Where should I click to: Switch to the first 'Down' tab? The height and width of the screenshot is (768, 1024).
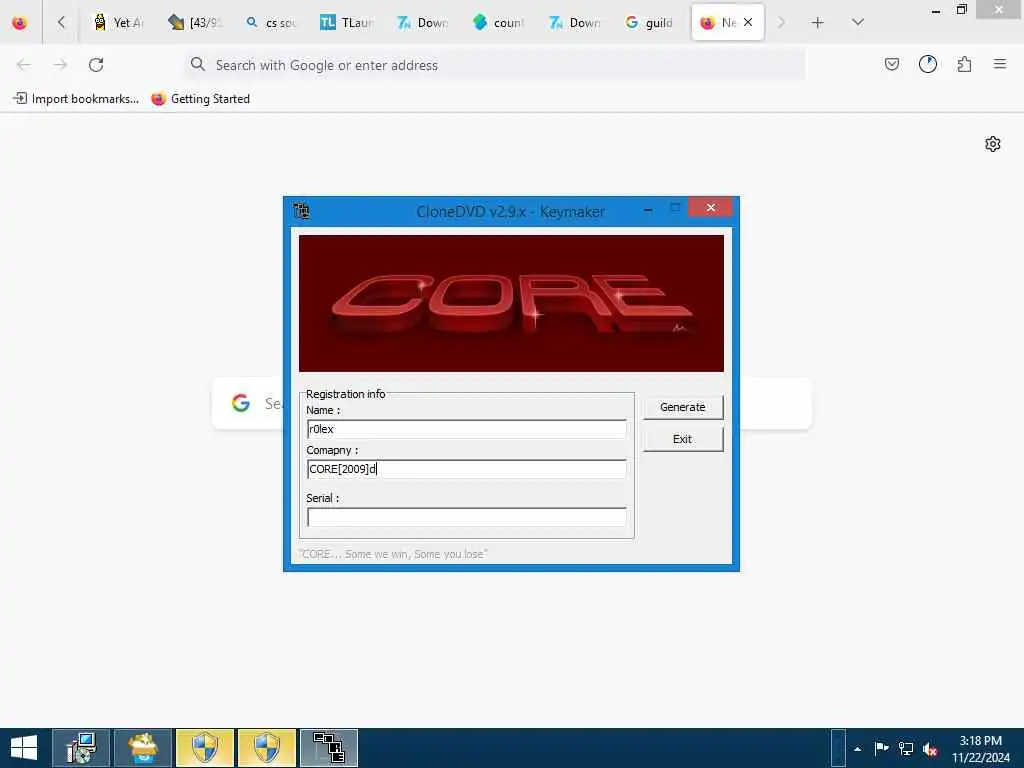pos(422,23)
